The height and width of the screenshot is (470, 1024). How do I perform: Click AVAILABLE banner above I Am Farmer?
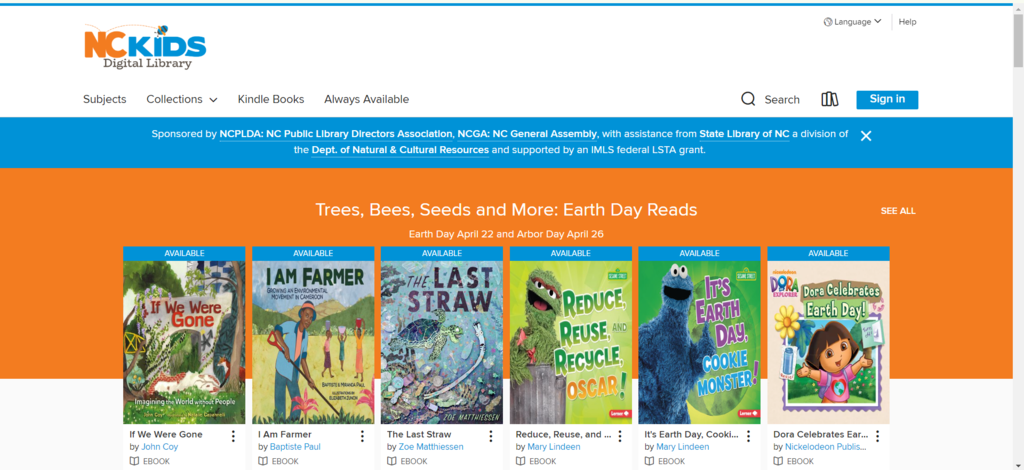coord(313,253)
